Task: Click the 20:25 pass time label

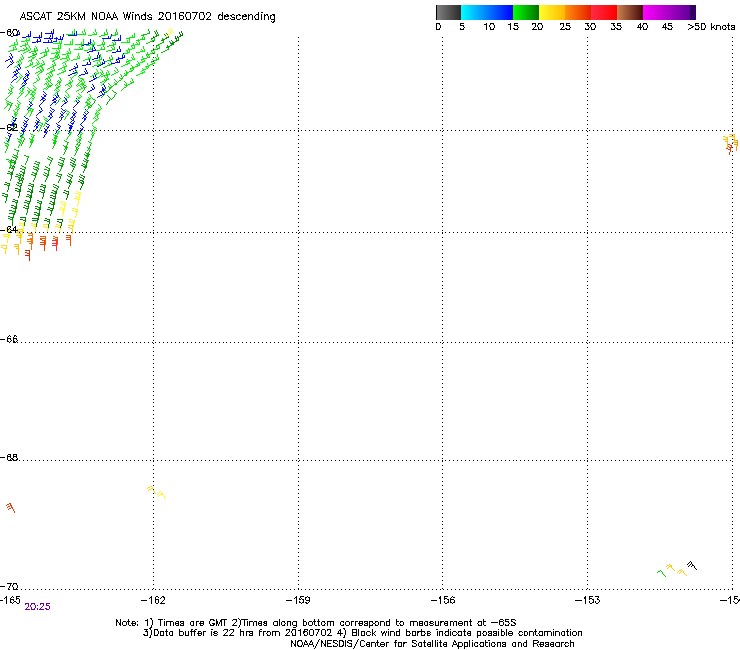Action: [37, 607]
